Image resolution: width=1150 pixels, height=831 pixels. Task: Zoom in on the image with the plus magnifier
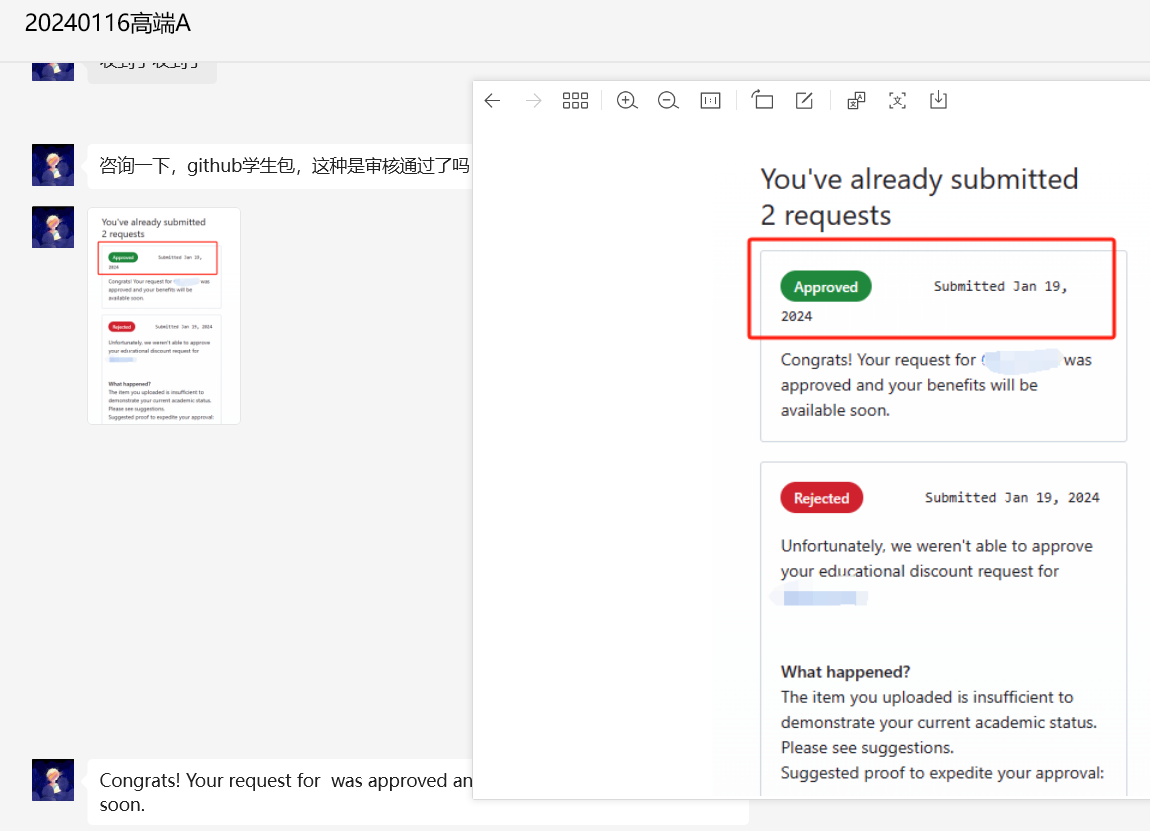tap(627, 100)
